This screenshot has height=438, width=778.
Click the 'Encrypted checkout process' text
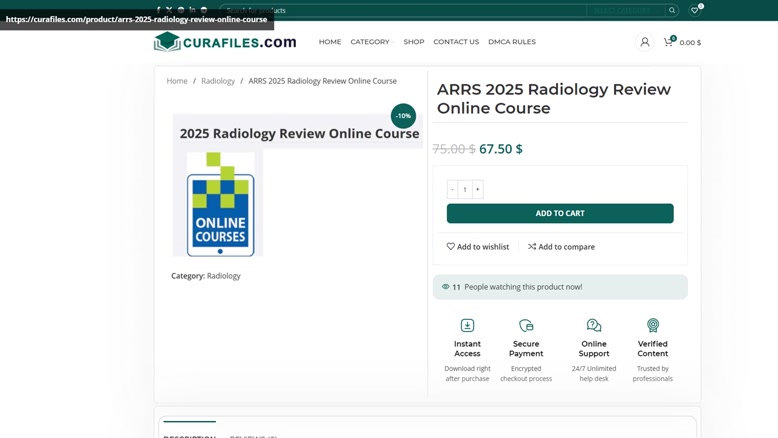526,374
